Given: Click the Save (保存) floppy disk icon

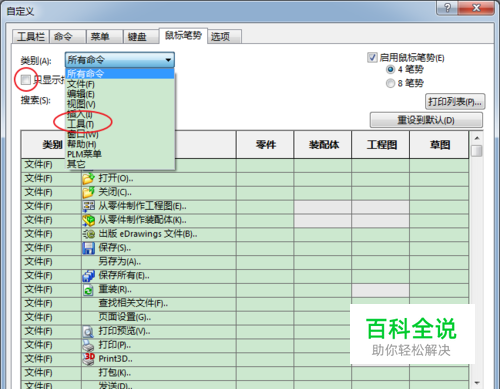Looking at the screenshot, I should (x=89, y=248).
